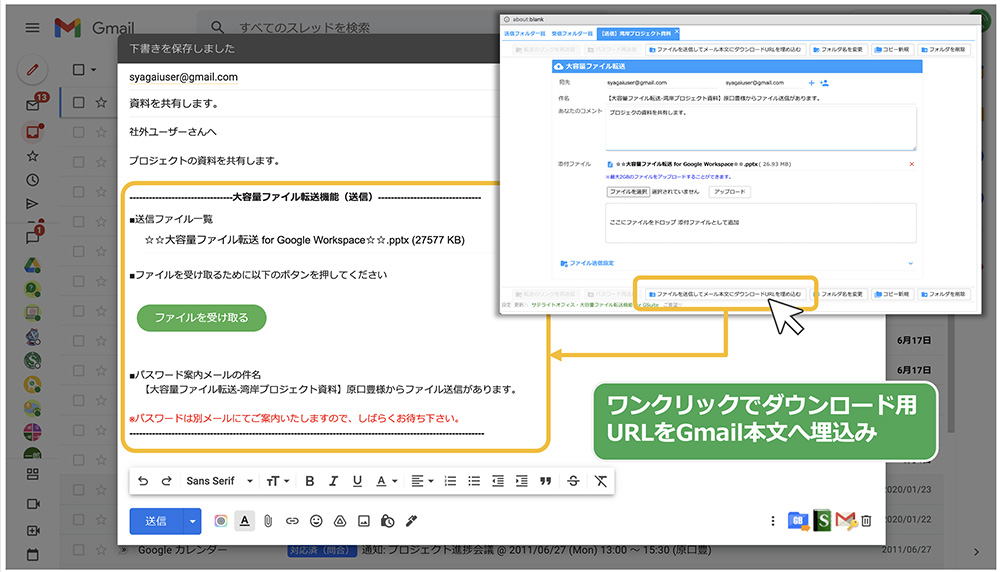The height and width of the screenshot is (572, 1000).
Task: Expand the ファイル送信設定 section chevron
Action: coord(911,263)
